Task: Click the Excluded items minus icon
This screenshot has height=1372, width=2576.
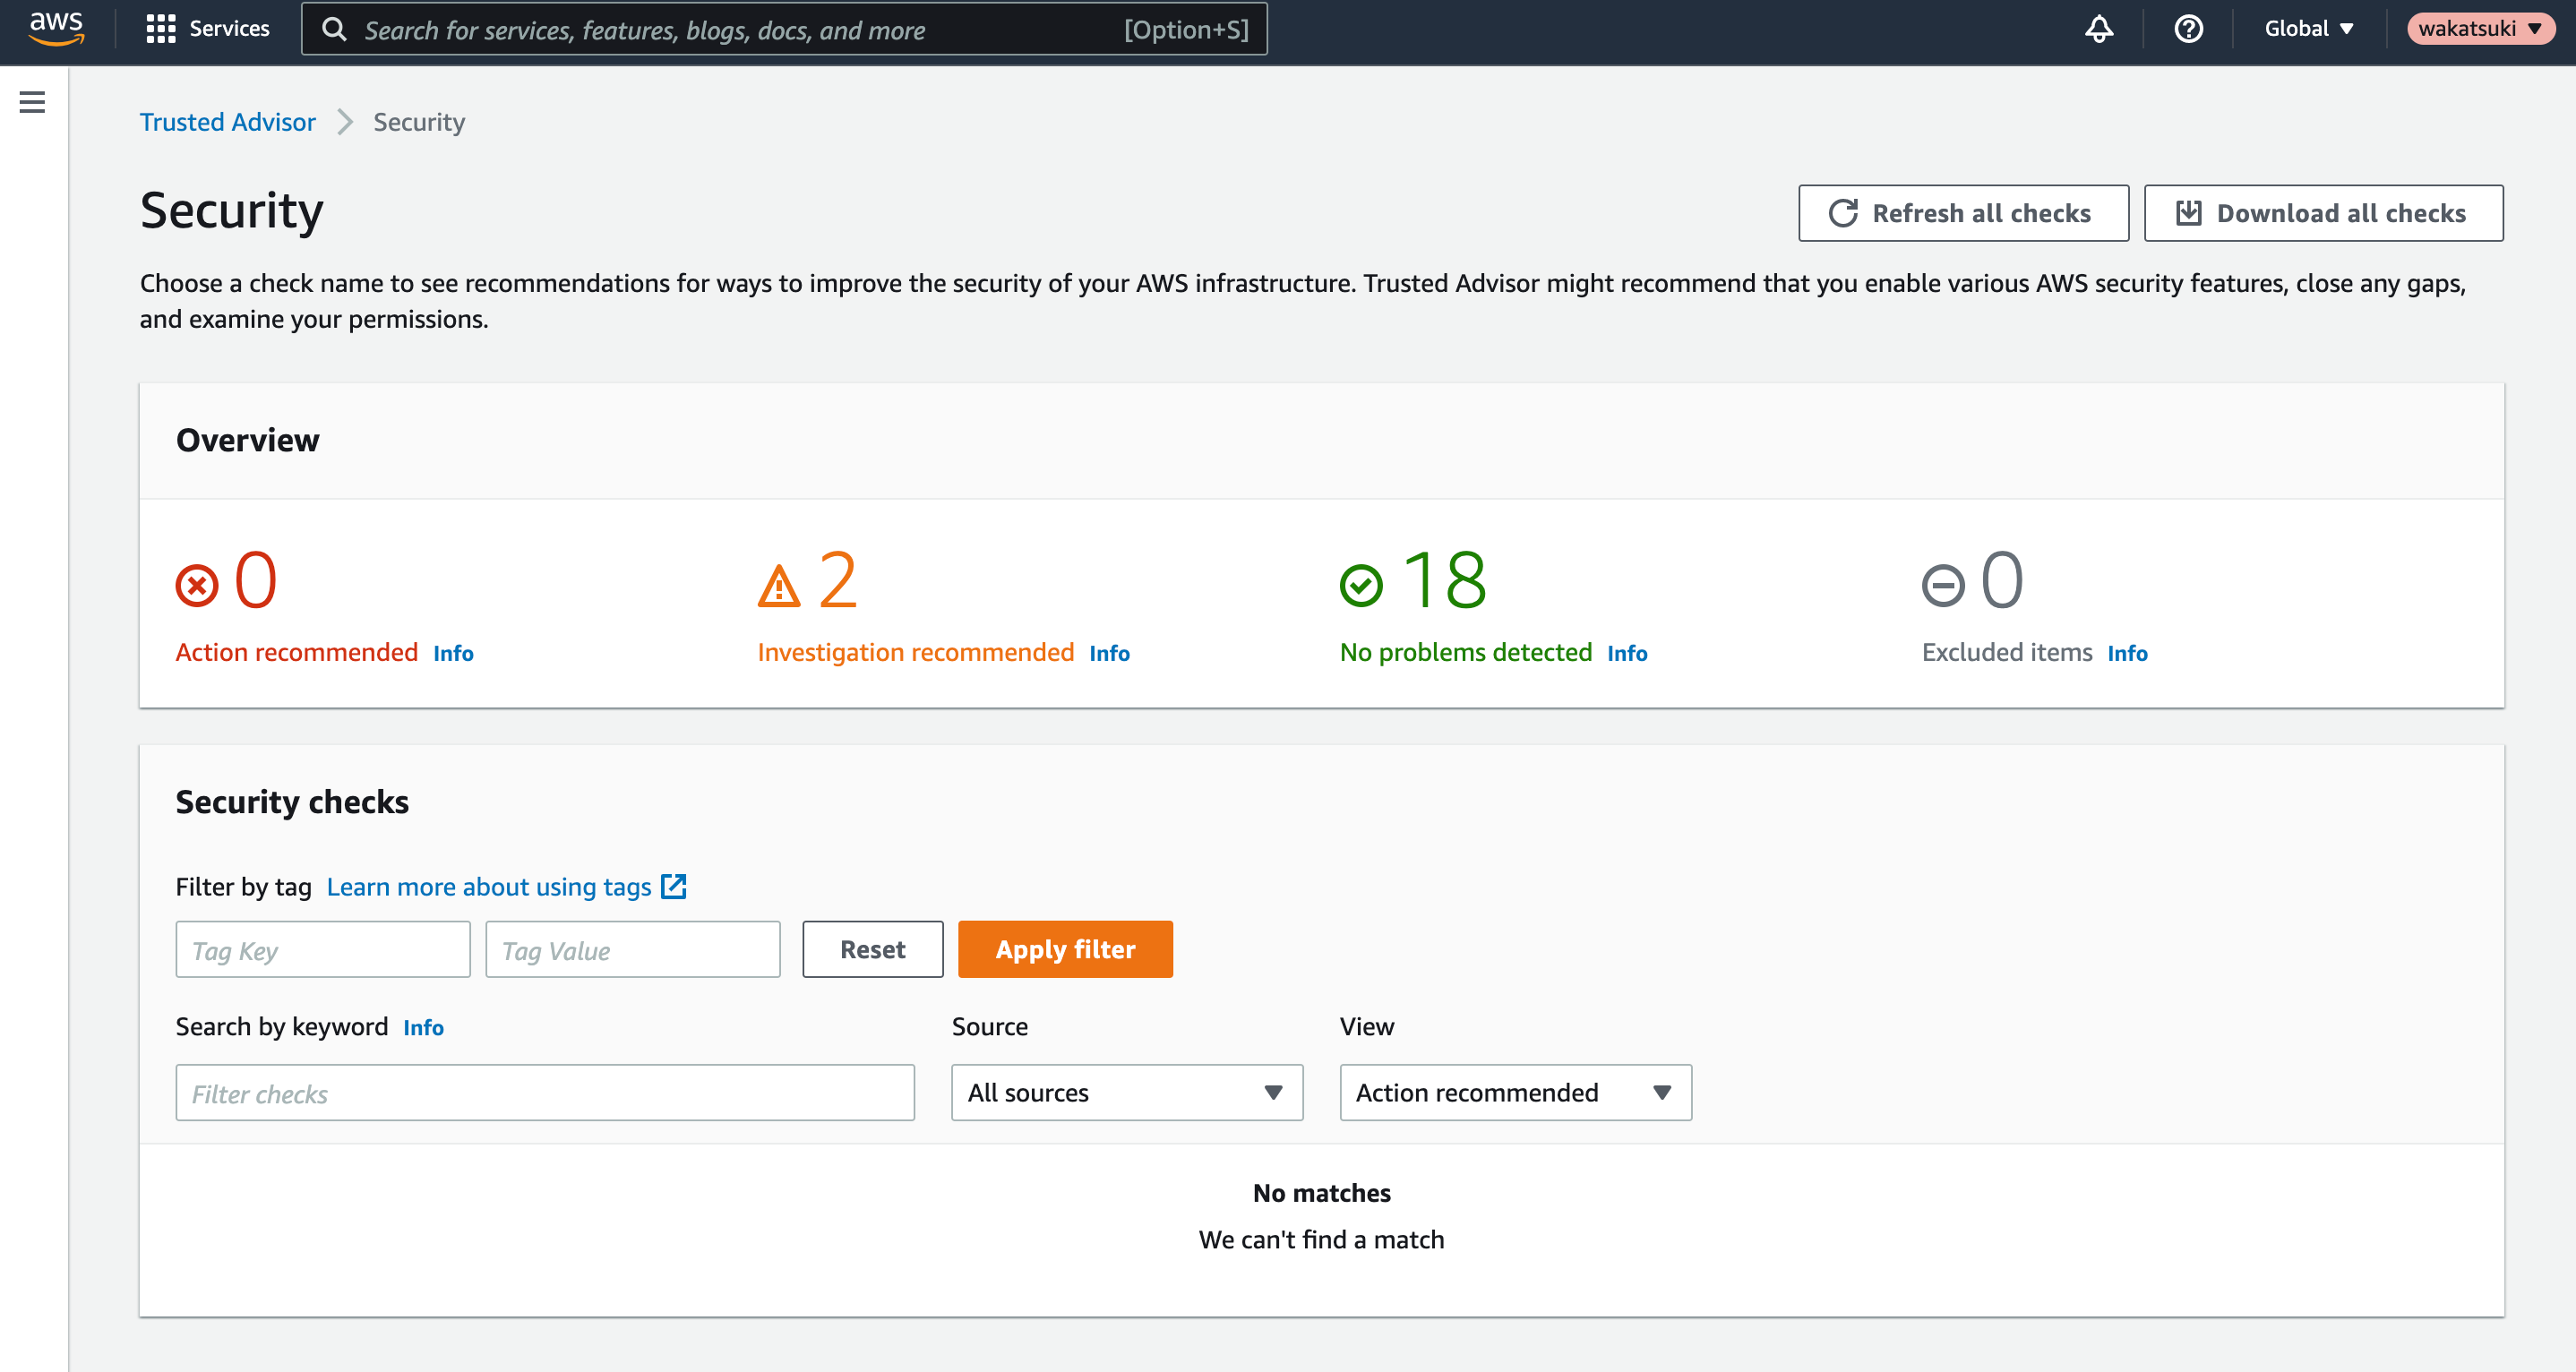Action: coord(1943,585)
